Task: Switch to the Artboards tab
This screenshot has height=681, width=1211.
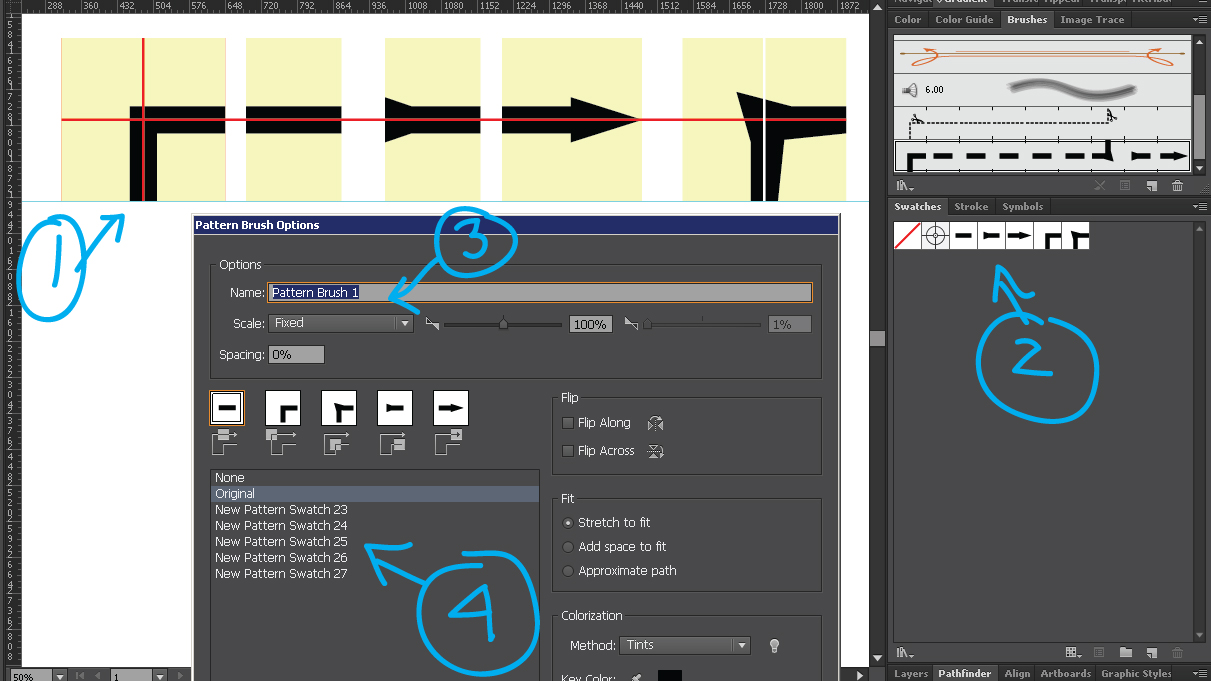Action: (1065, 674)
